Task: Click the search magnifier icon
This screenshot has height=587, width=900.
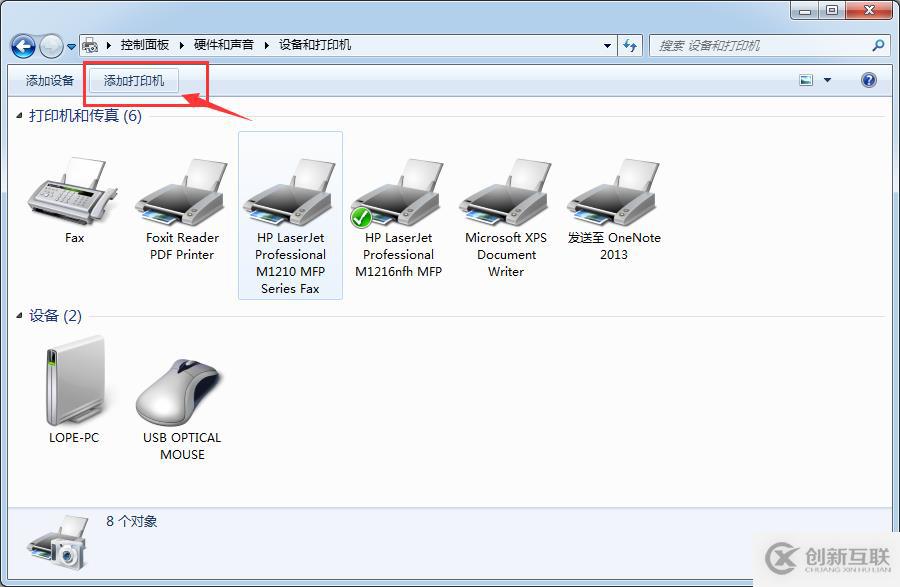Action: [878, 45]
